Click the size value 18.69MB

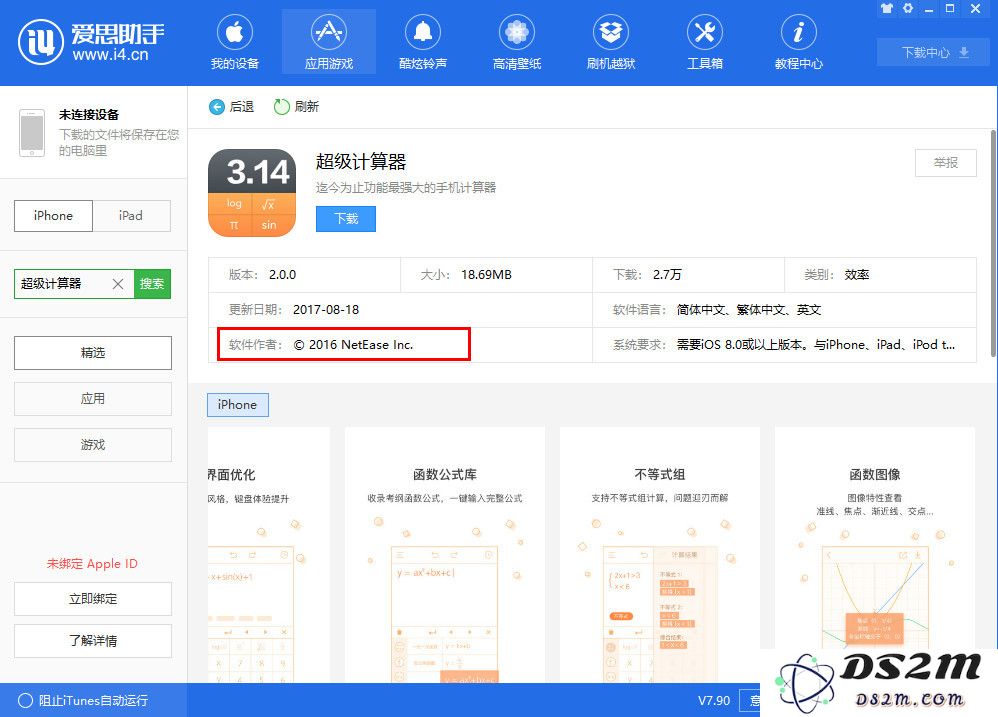[486, 275]
